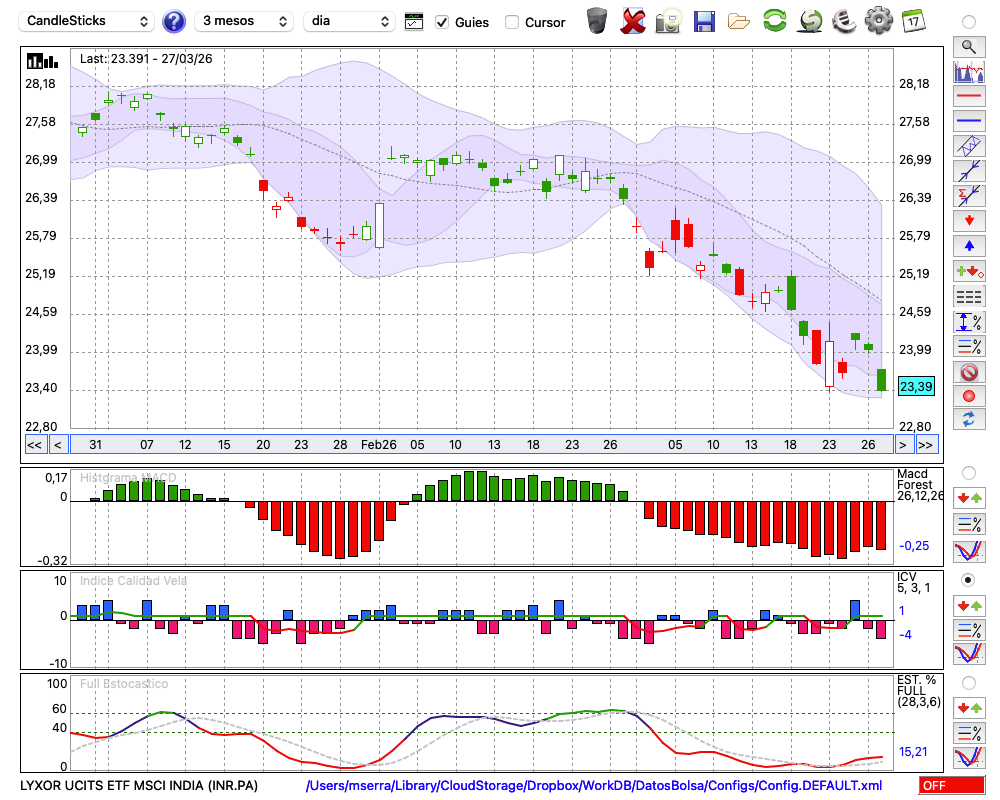Select the red horizontal line tool
The width and height of the screenshot is (1000, 800).
pyautogui.click(x=968, y=97)
